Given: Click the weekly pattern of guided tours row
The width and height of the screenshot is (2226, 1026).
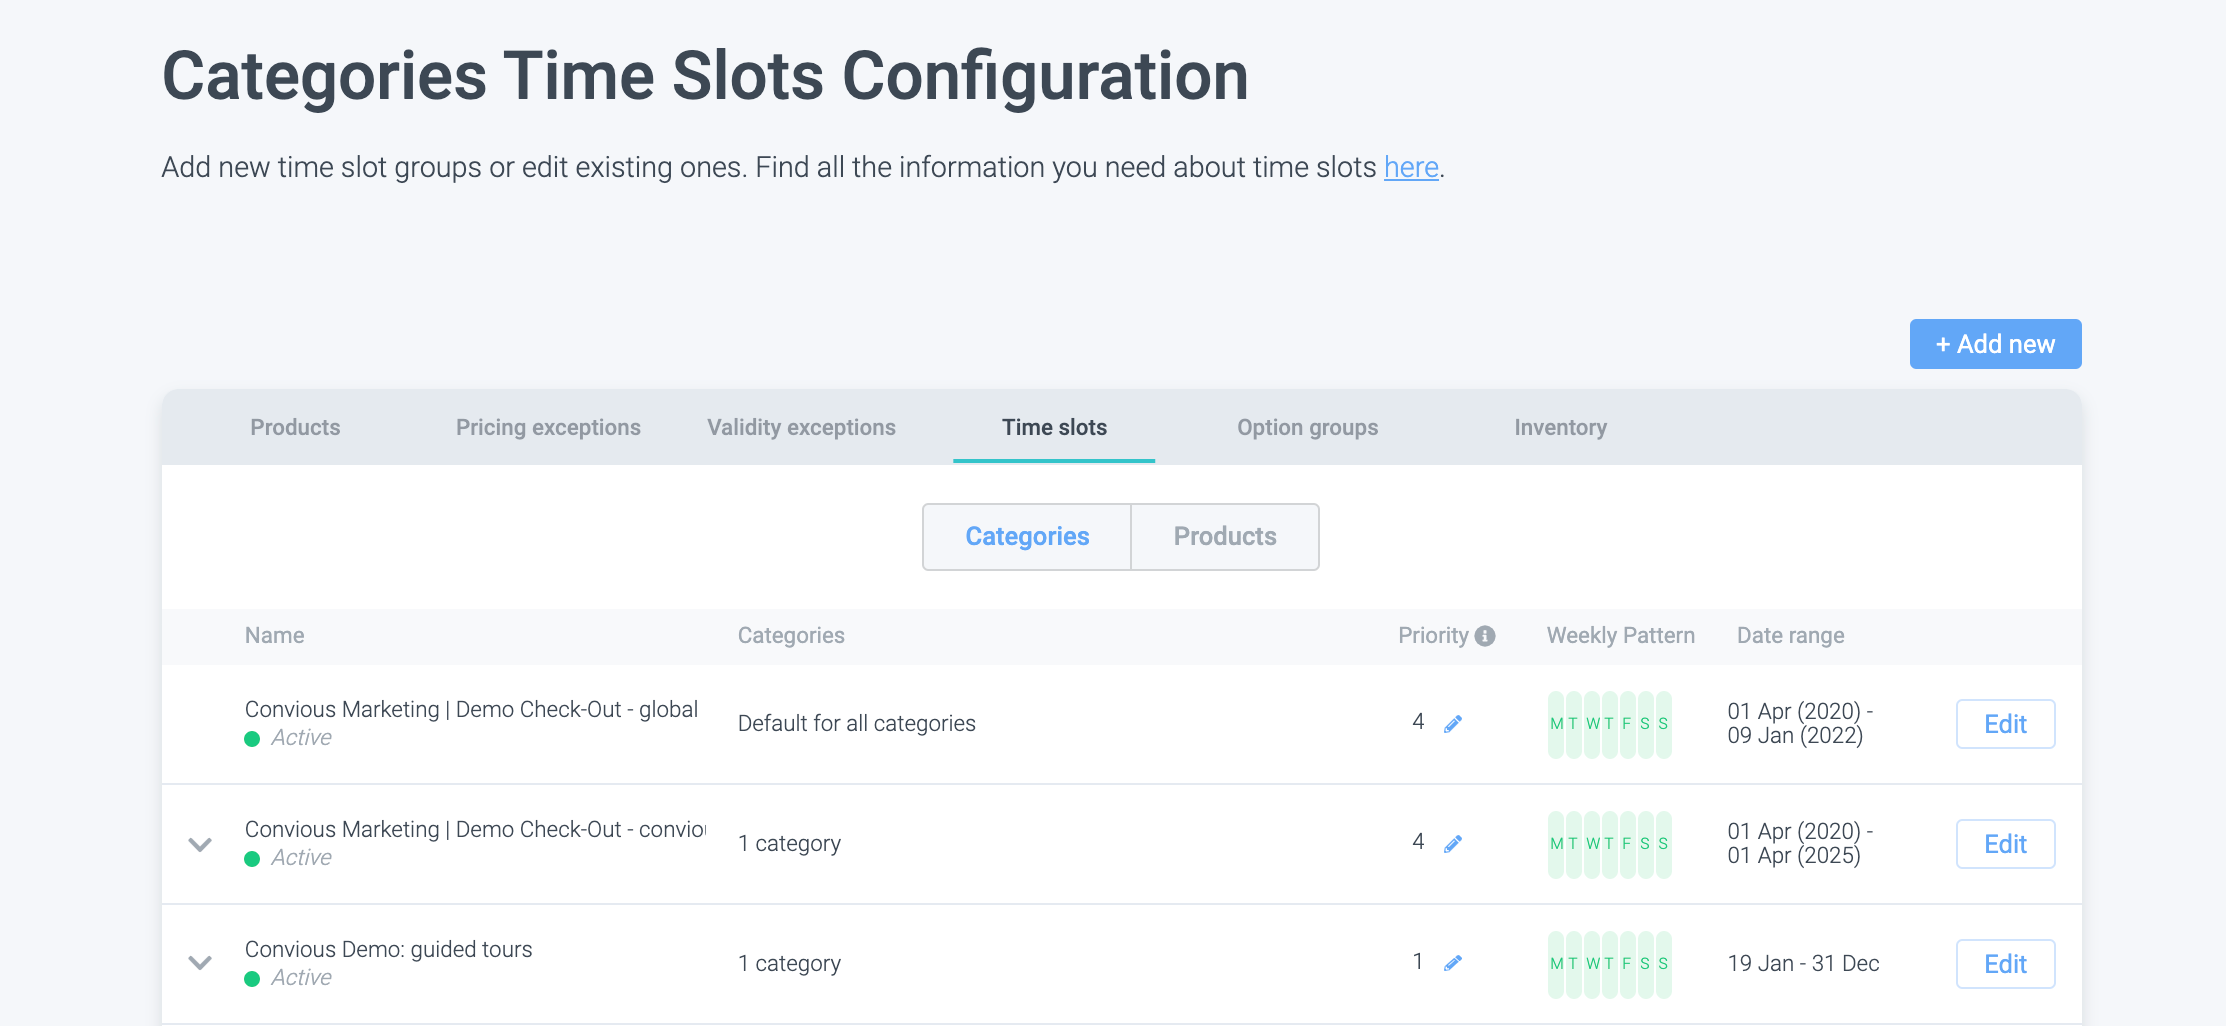Looking at the screenshot, I should [x=1609, y=964].
